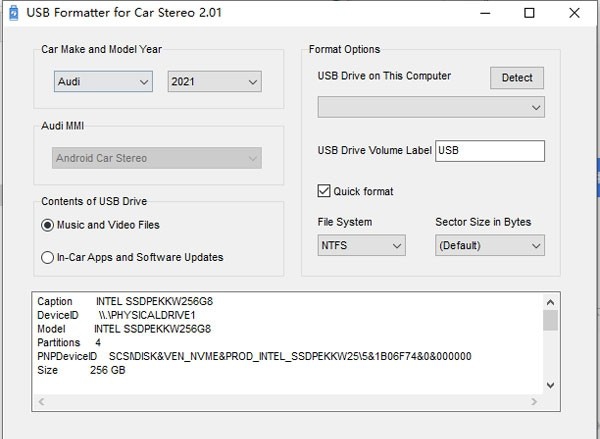The width and height of the screenshot is (600, 439).
Task: Click the Partitions value 4
Action: point(98,343)
